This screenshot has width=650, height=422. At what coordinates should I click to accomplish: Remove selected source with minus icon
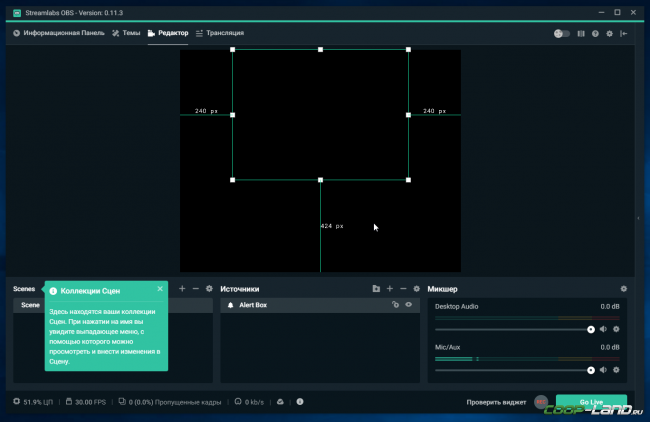click(403, 289)
